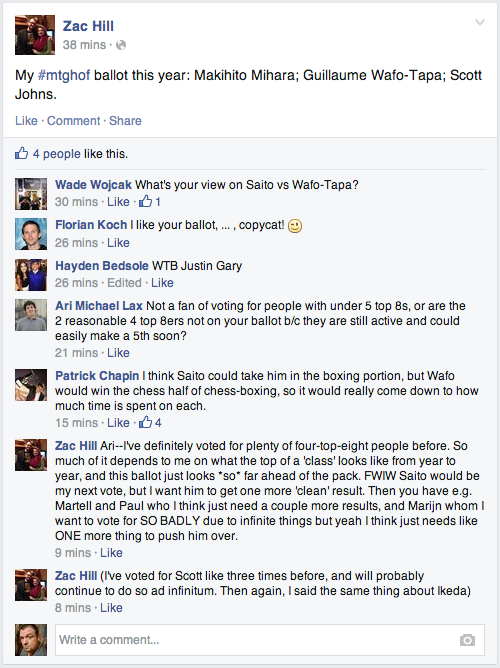Image resolution: width=500 pixels, height=668 pixels.
Task: Click the thumbs-up icon beside '4 people'
Action: [x=22, y=153]
